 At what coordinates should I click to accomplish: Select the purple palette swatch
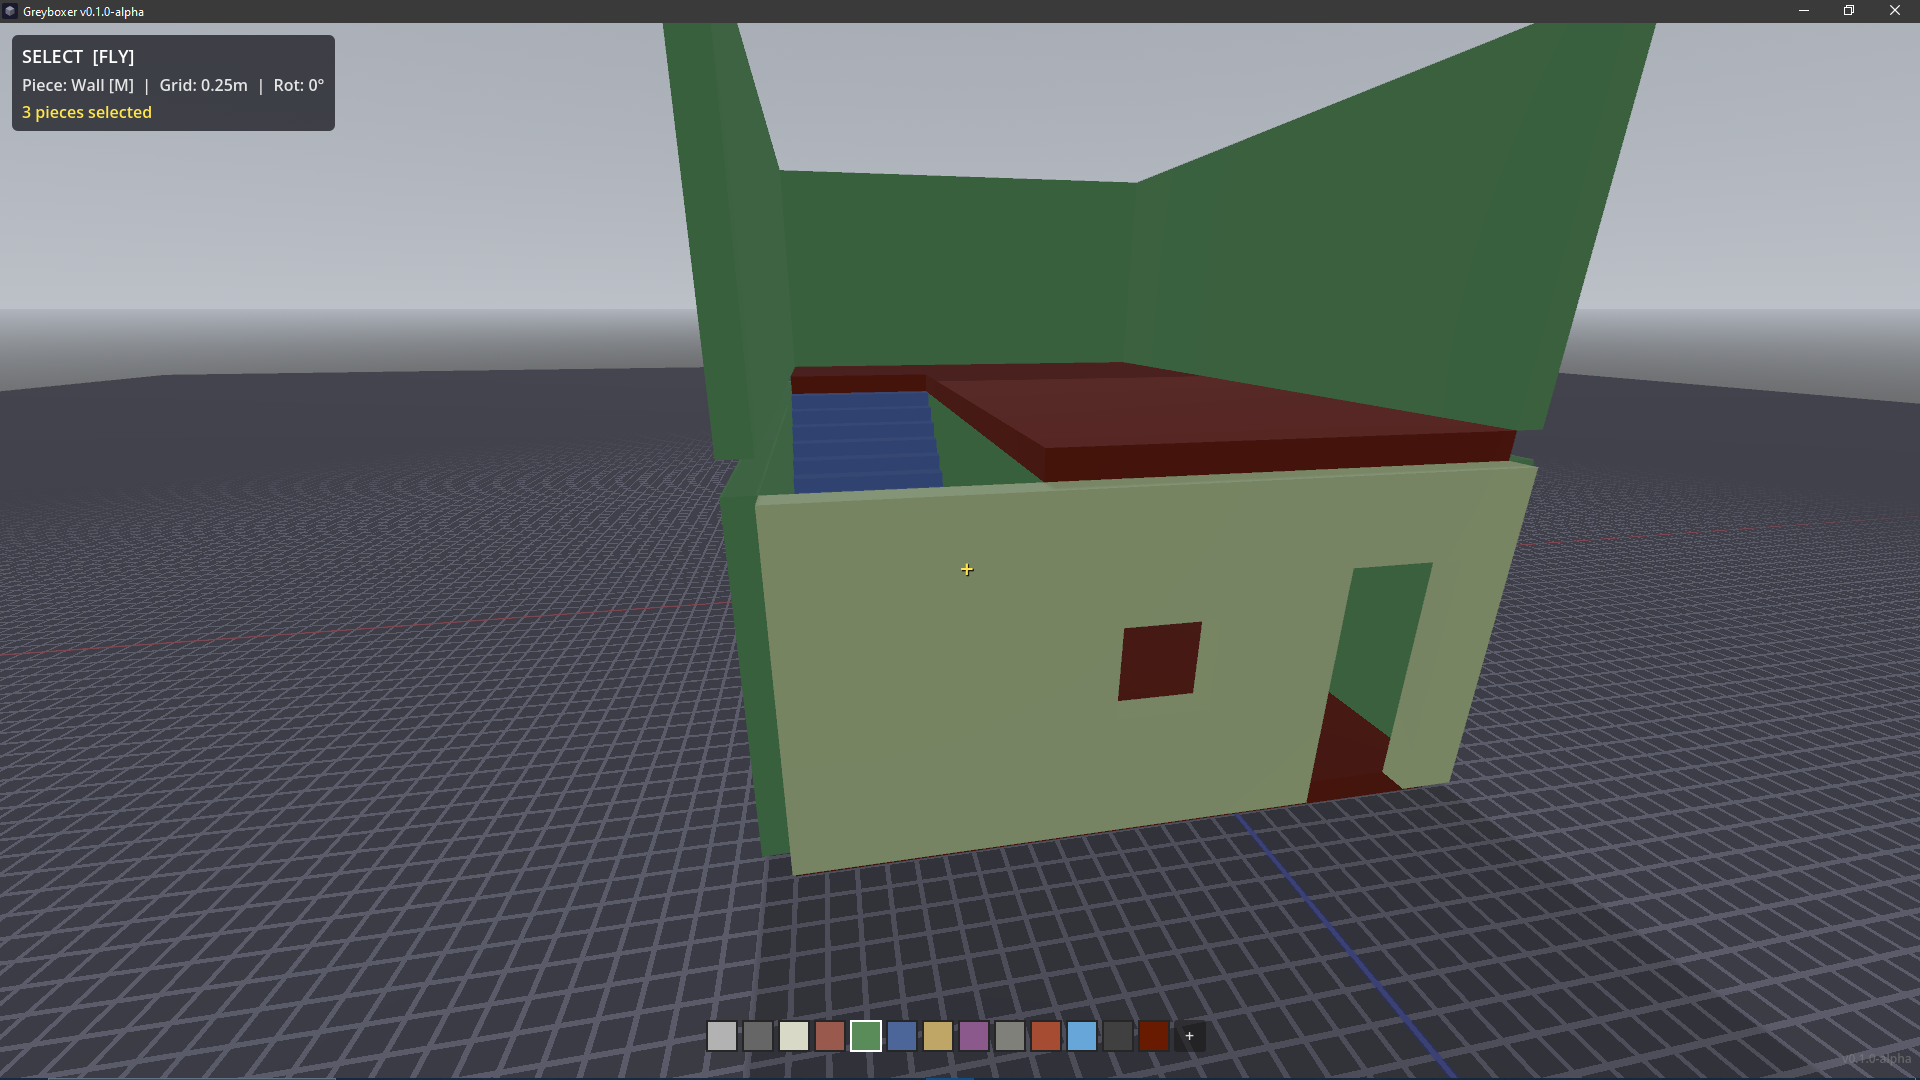point(973,1036)
